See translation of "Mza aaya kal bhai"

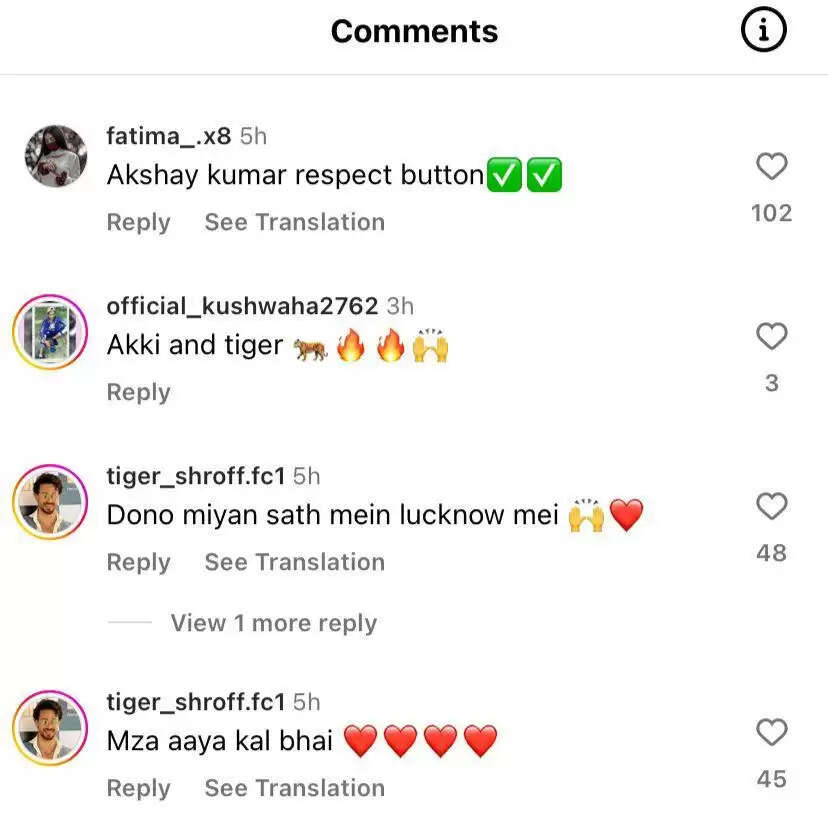[x=294, y=788]
